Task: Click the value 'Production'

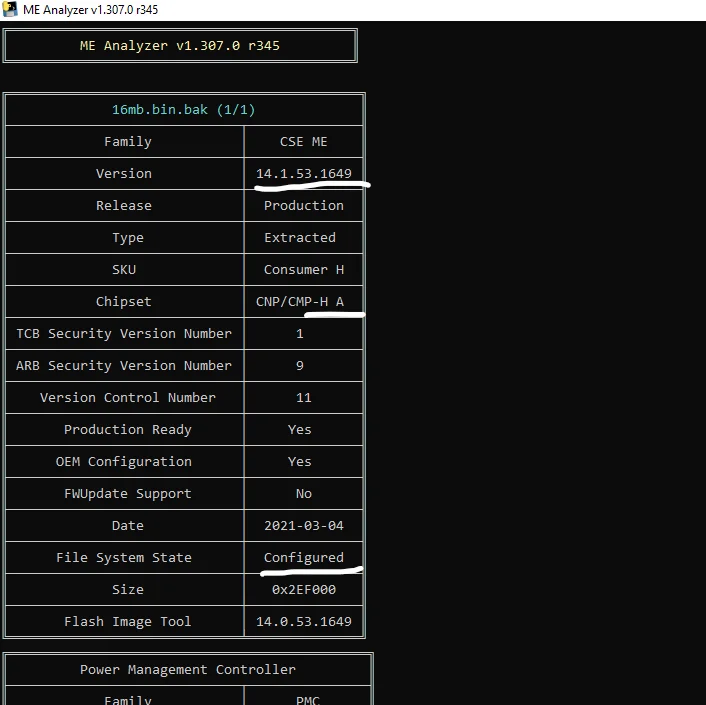Action: (x=303, y=206)
